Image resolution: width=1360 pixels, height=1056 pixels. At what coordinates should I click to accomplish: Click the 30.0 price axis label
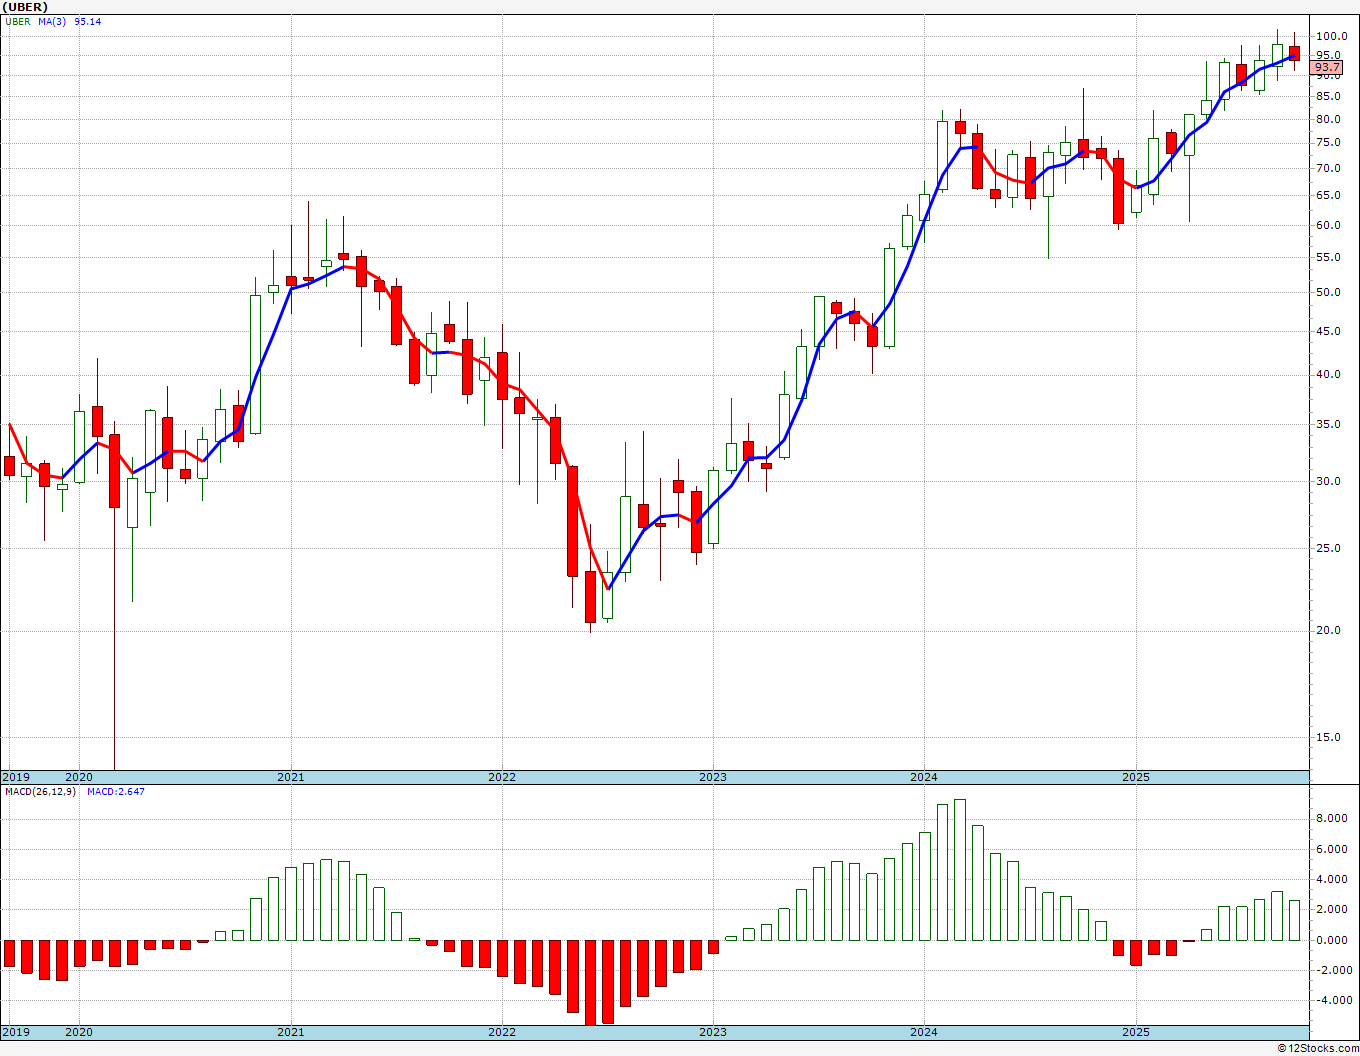[x=1328, y=482]
